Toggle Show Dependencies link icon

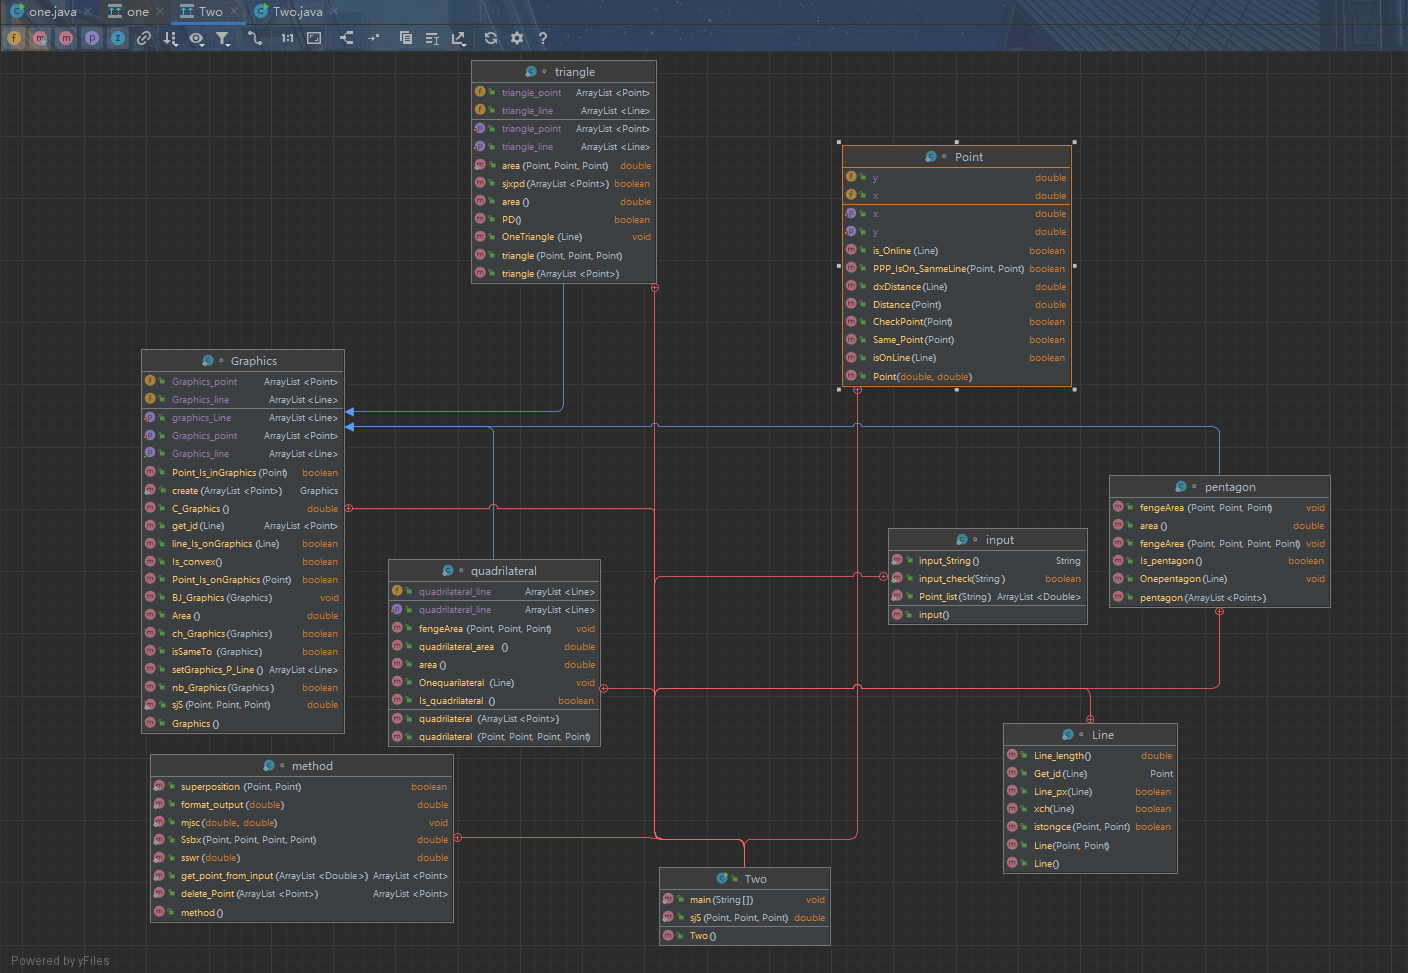coord(144,38)
